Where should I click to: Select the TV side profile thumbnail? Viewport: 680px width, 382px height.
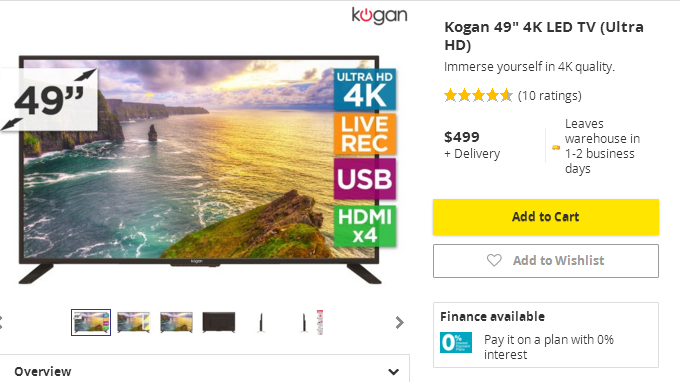click(261, 323)
